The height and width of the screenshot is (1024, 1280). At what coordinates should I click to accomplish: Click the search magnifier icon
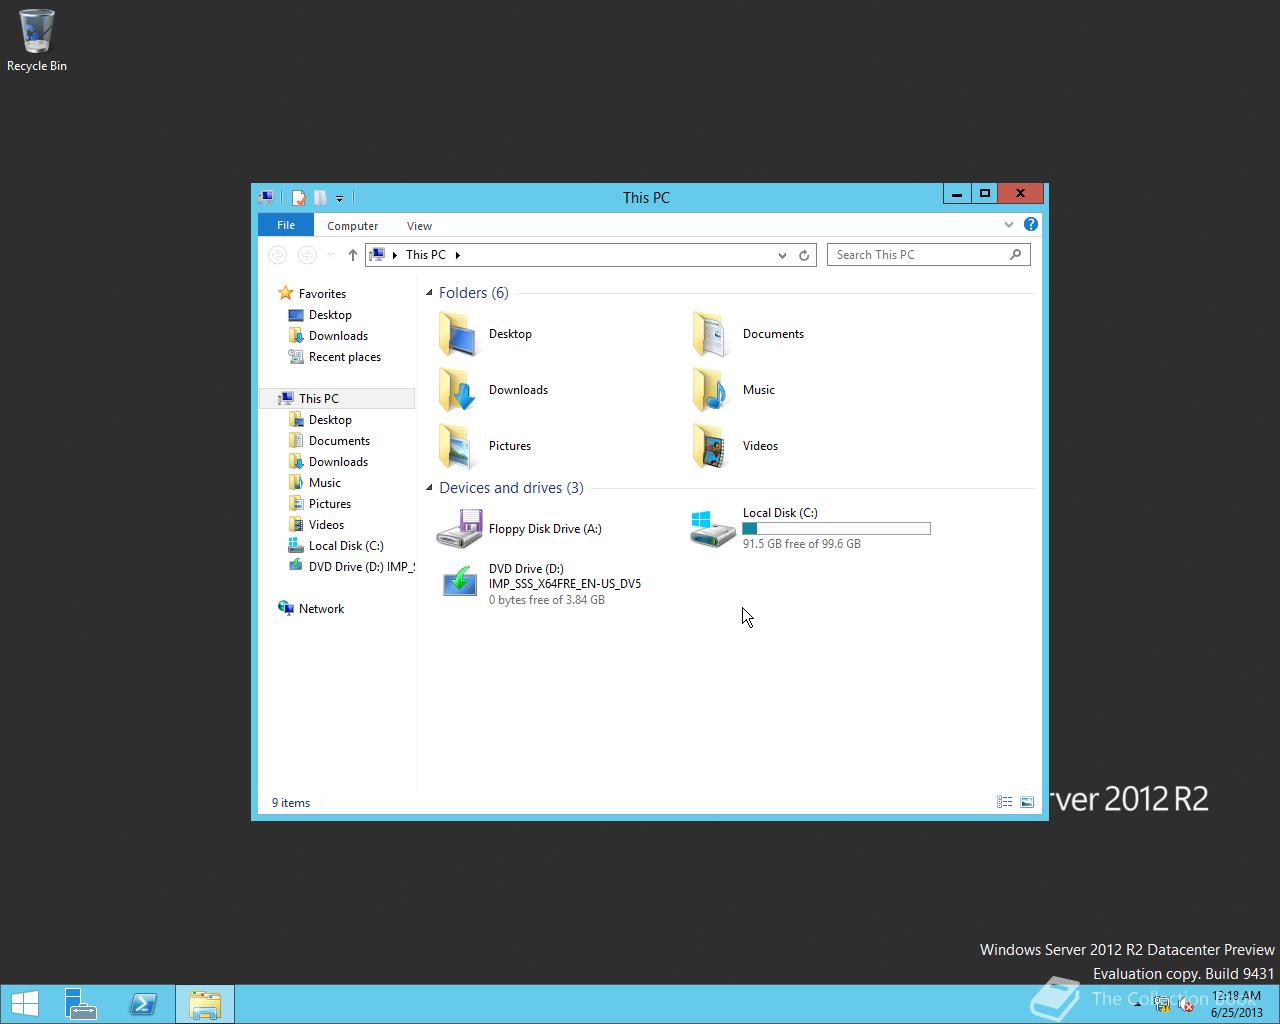click(x=1016, y=255)
